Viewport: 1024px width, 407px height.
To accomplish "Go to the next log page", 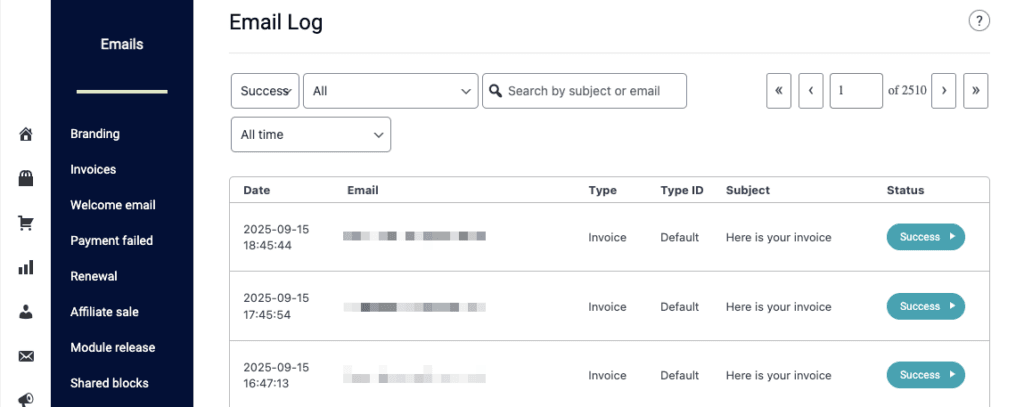I will coord(944,91).
